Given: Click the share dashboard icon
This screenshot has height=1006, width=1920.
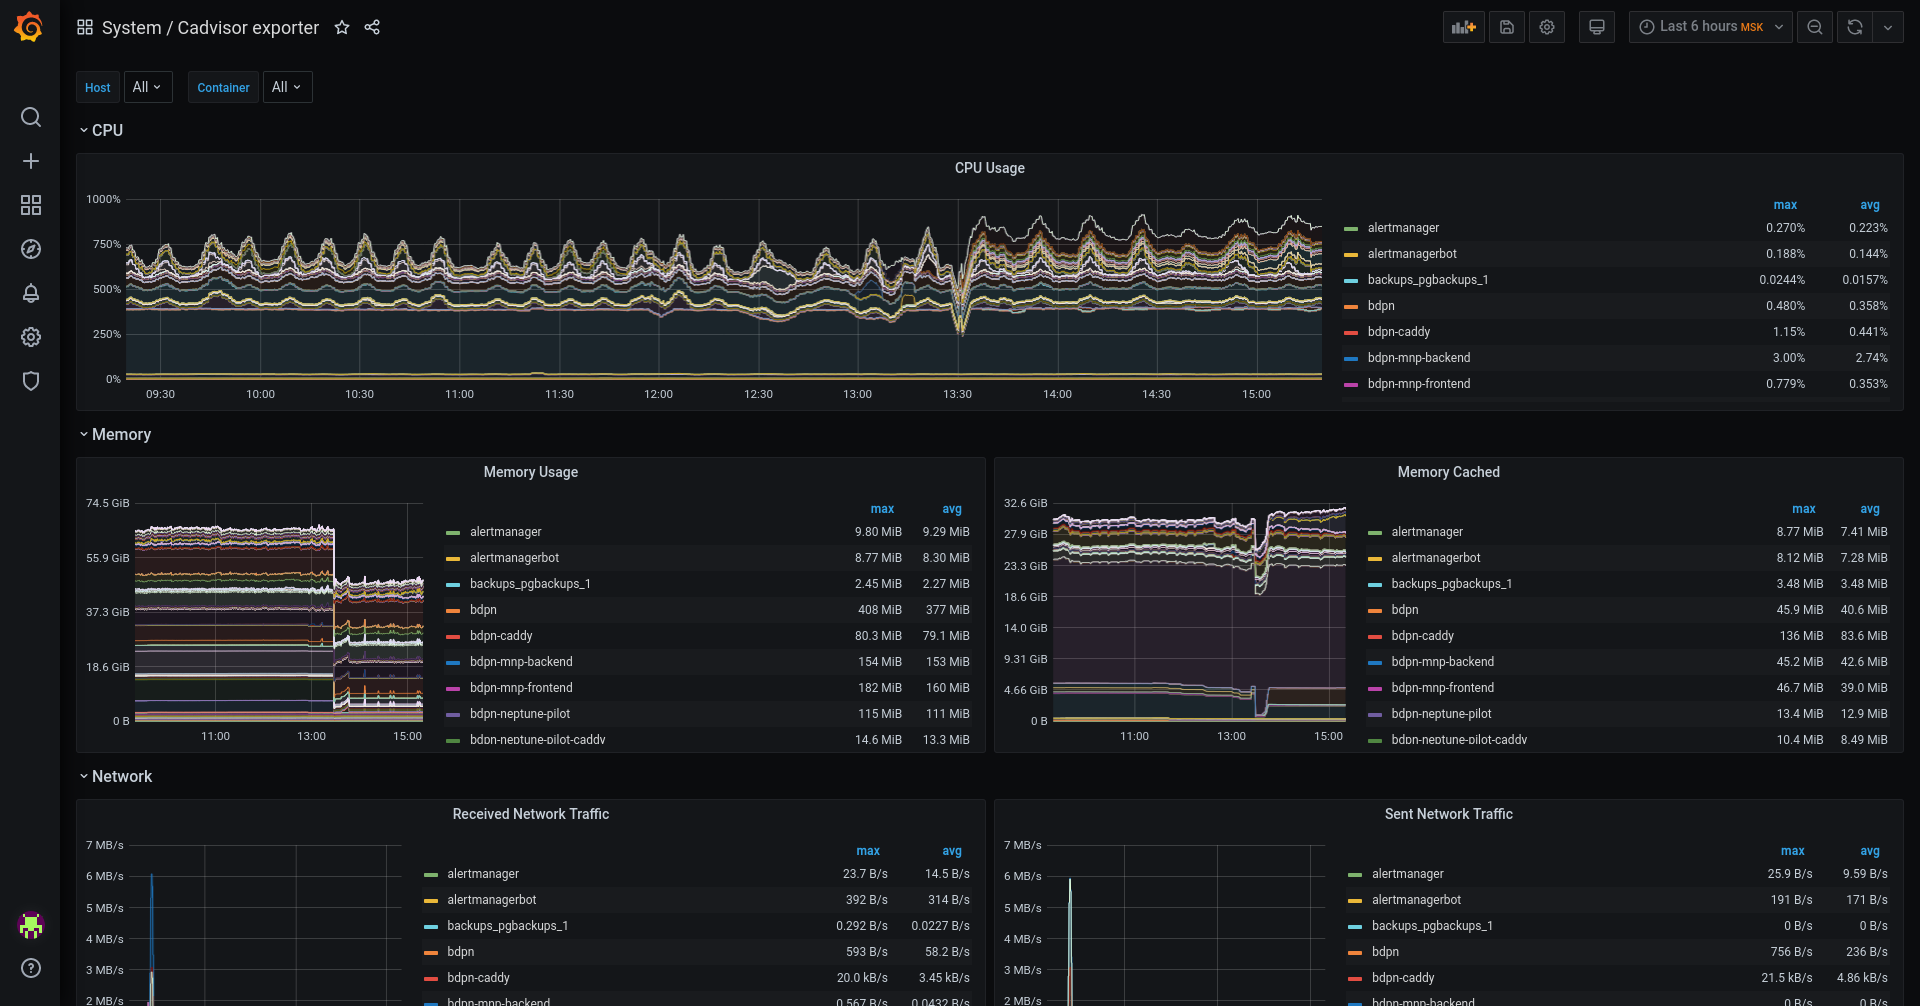Looking at the screenshot, I should coord(372,28).
